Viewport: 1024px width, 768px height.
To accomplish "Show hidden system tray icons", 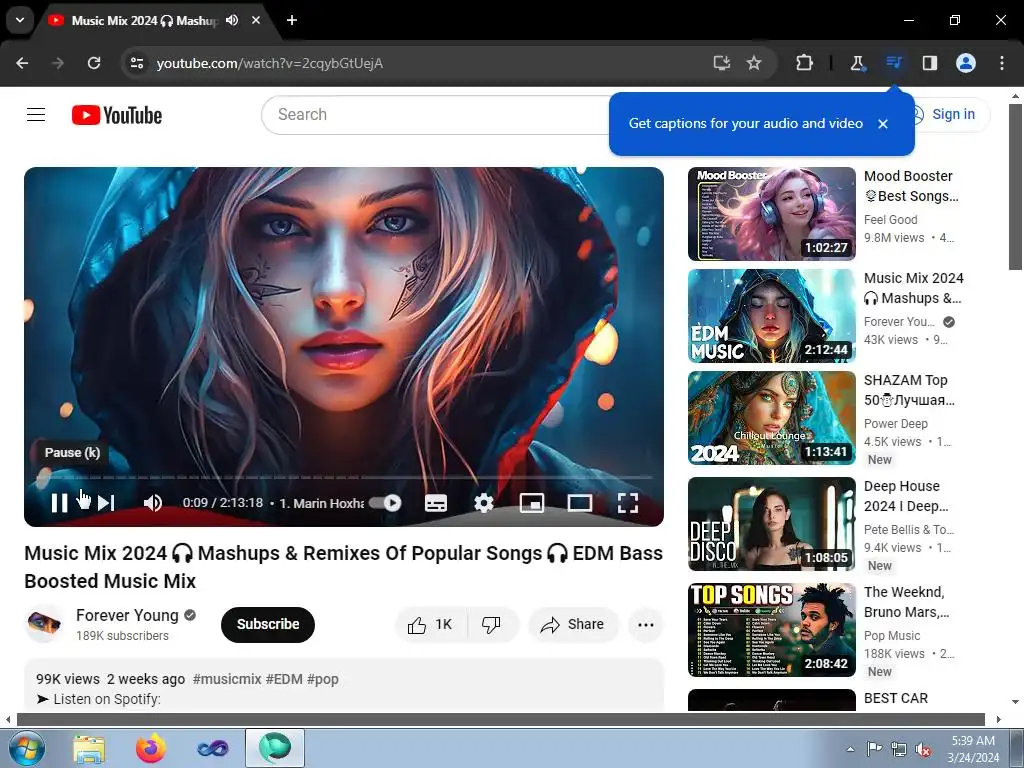I will click(x=850, y=749).
